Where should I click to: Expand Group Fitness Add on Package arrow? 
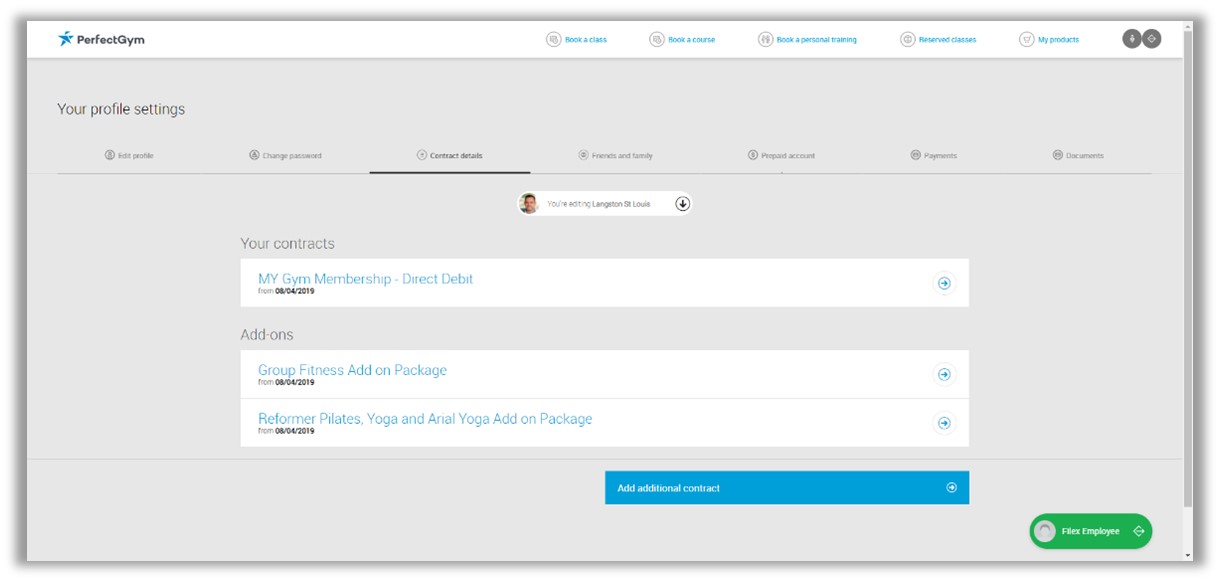(943, 375)
